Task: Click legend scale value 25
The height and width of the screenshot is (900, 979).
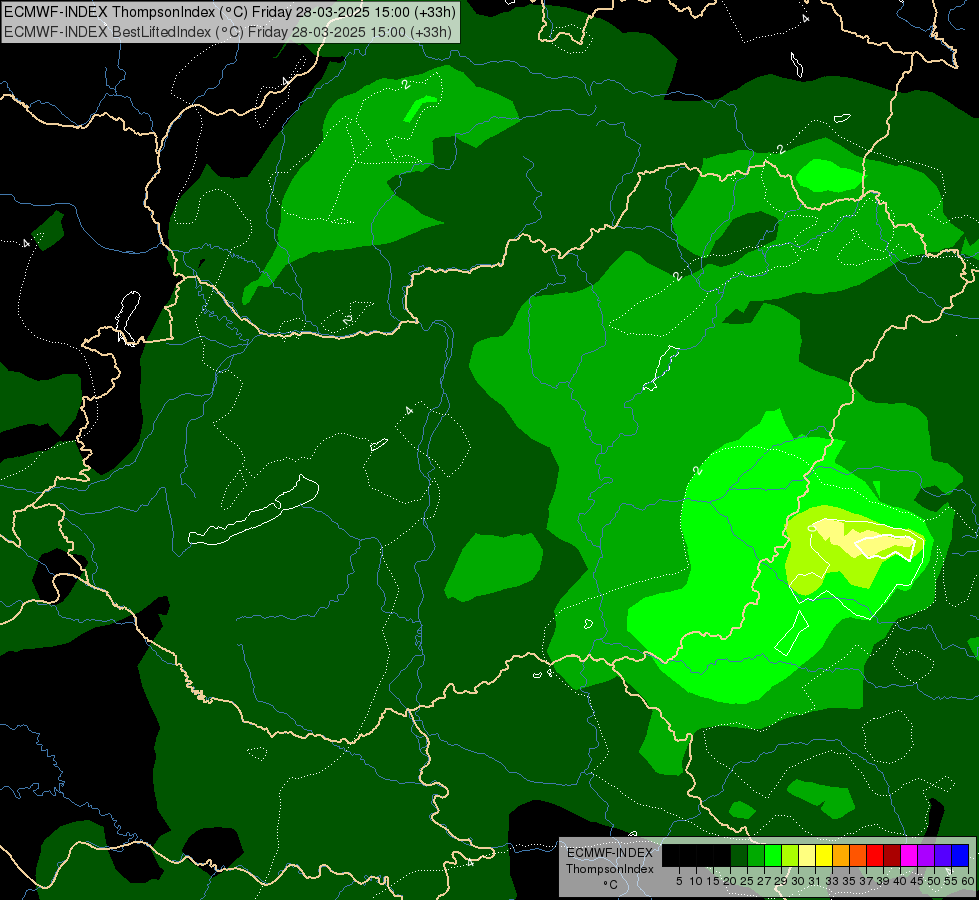Action: 747,881
